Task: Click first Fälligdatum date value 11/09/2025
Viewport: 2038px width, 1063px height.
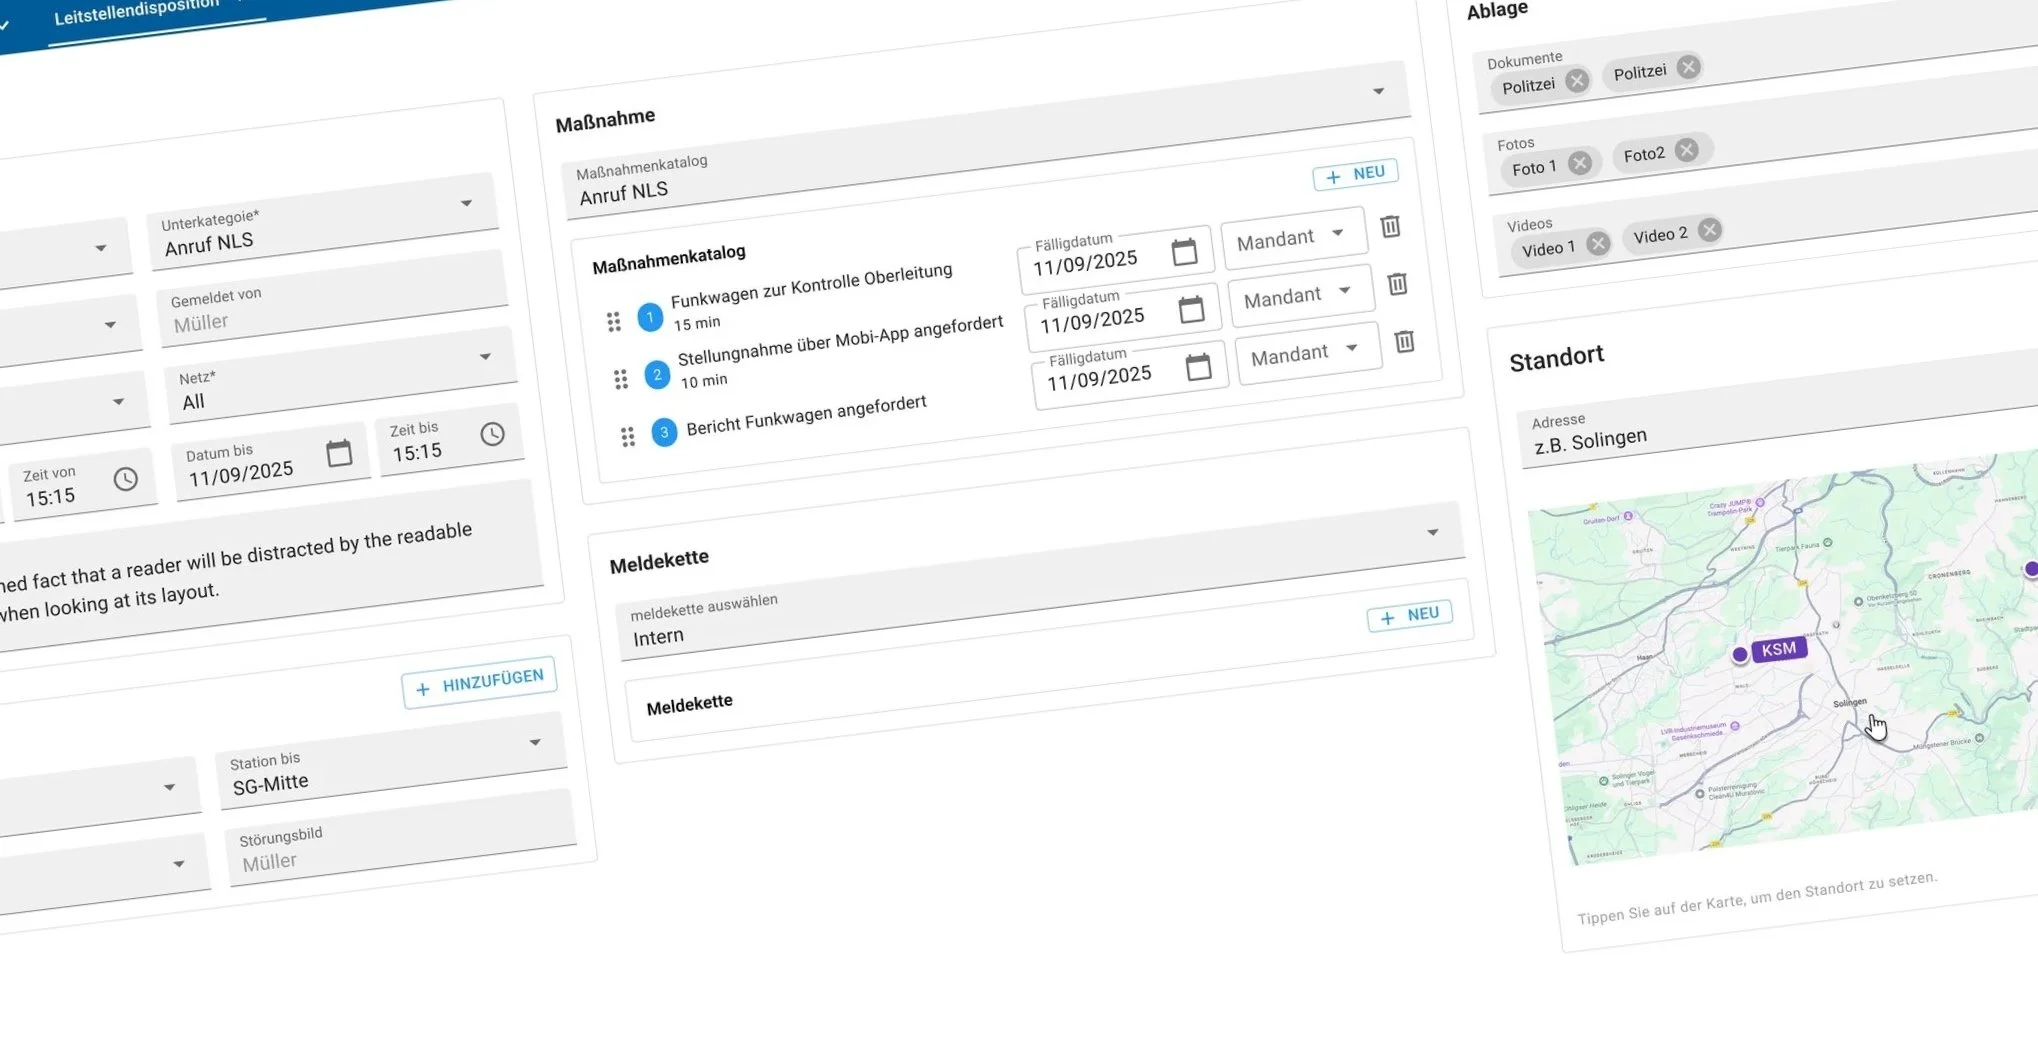Action: click(1085, 263)
